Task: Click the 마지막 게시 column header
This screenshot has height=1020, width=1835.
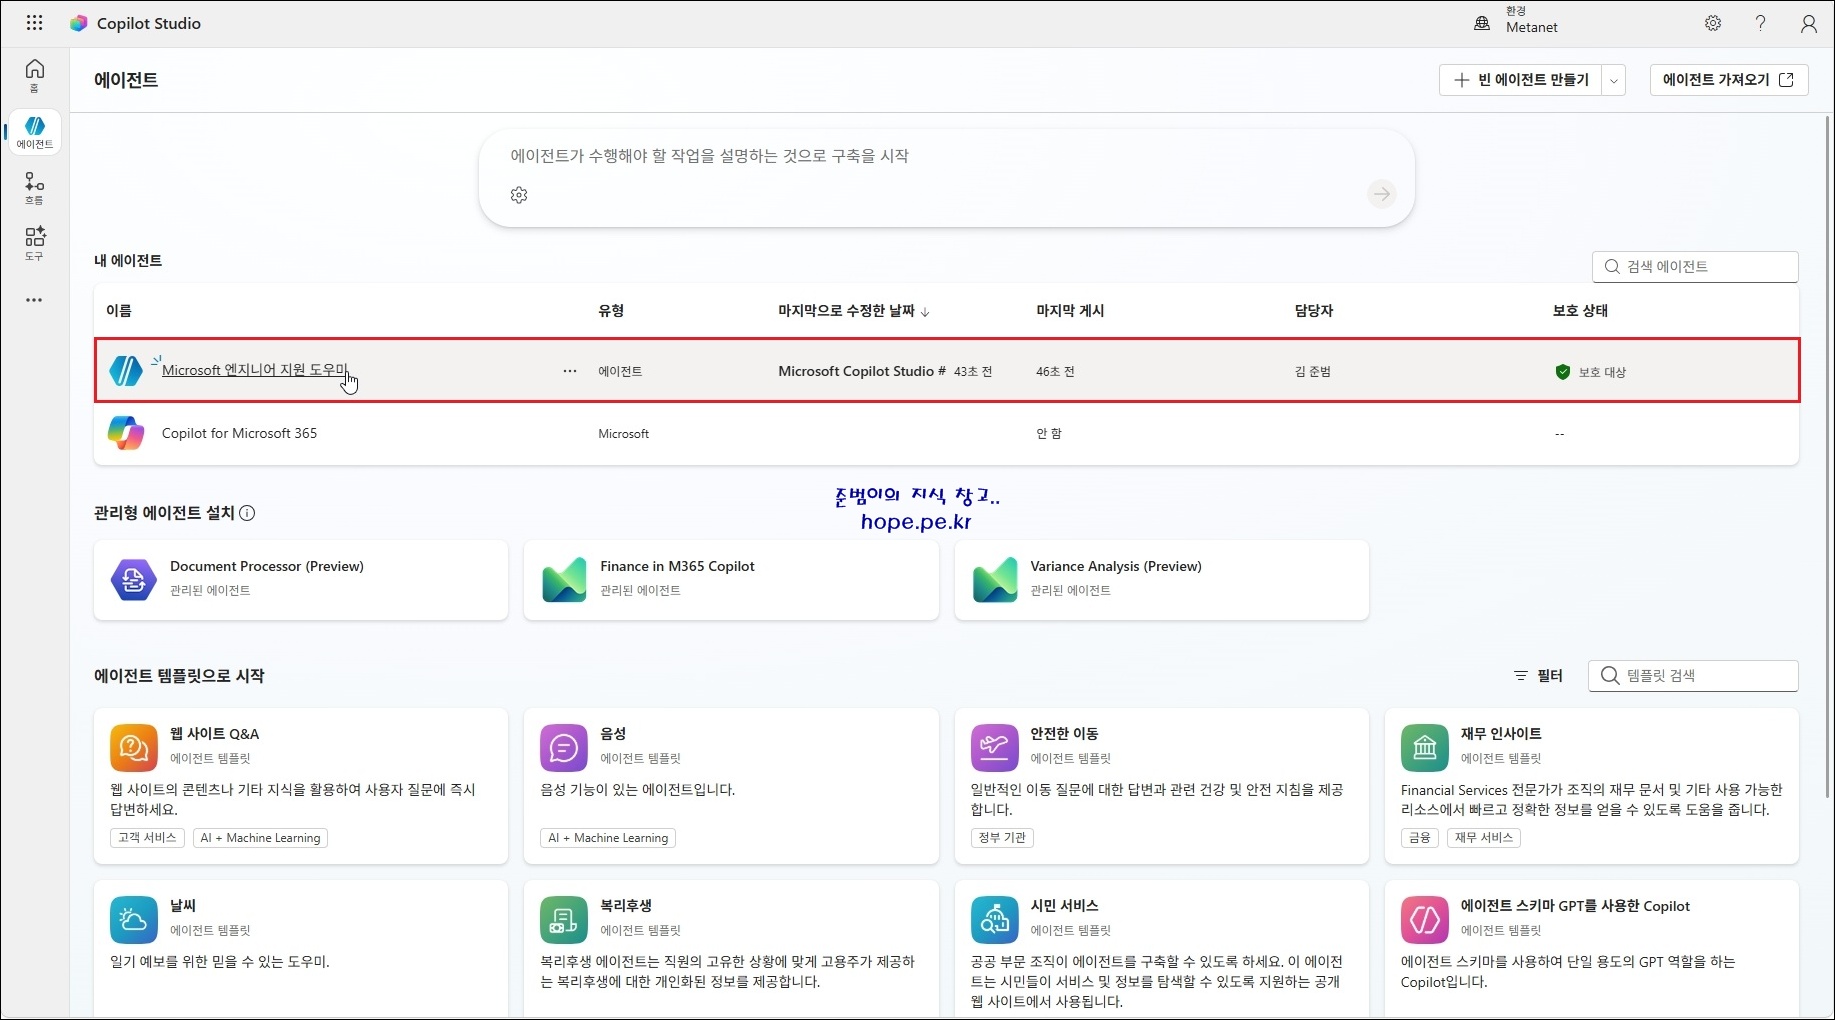Action: (x=1070, y=311)
